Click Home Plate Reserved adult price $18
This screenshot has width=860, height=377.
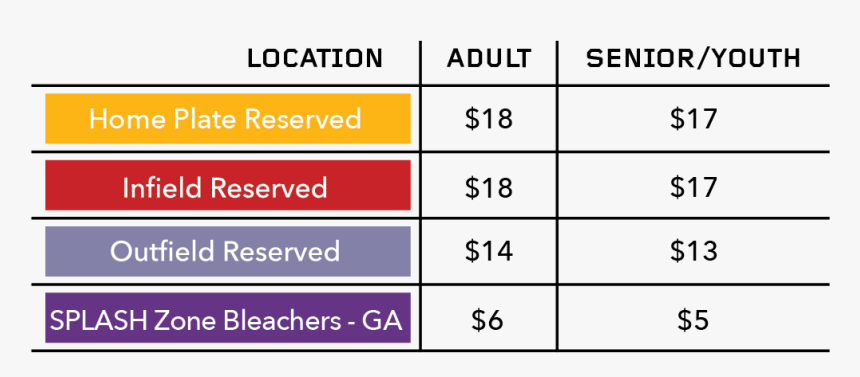point(489,119)
